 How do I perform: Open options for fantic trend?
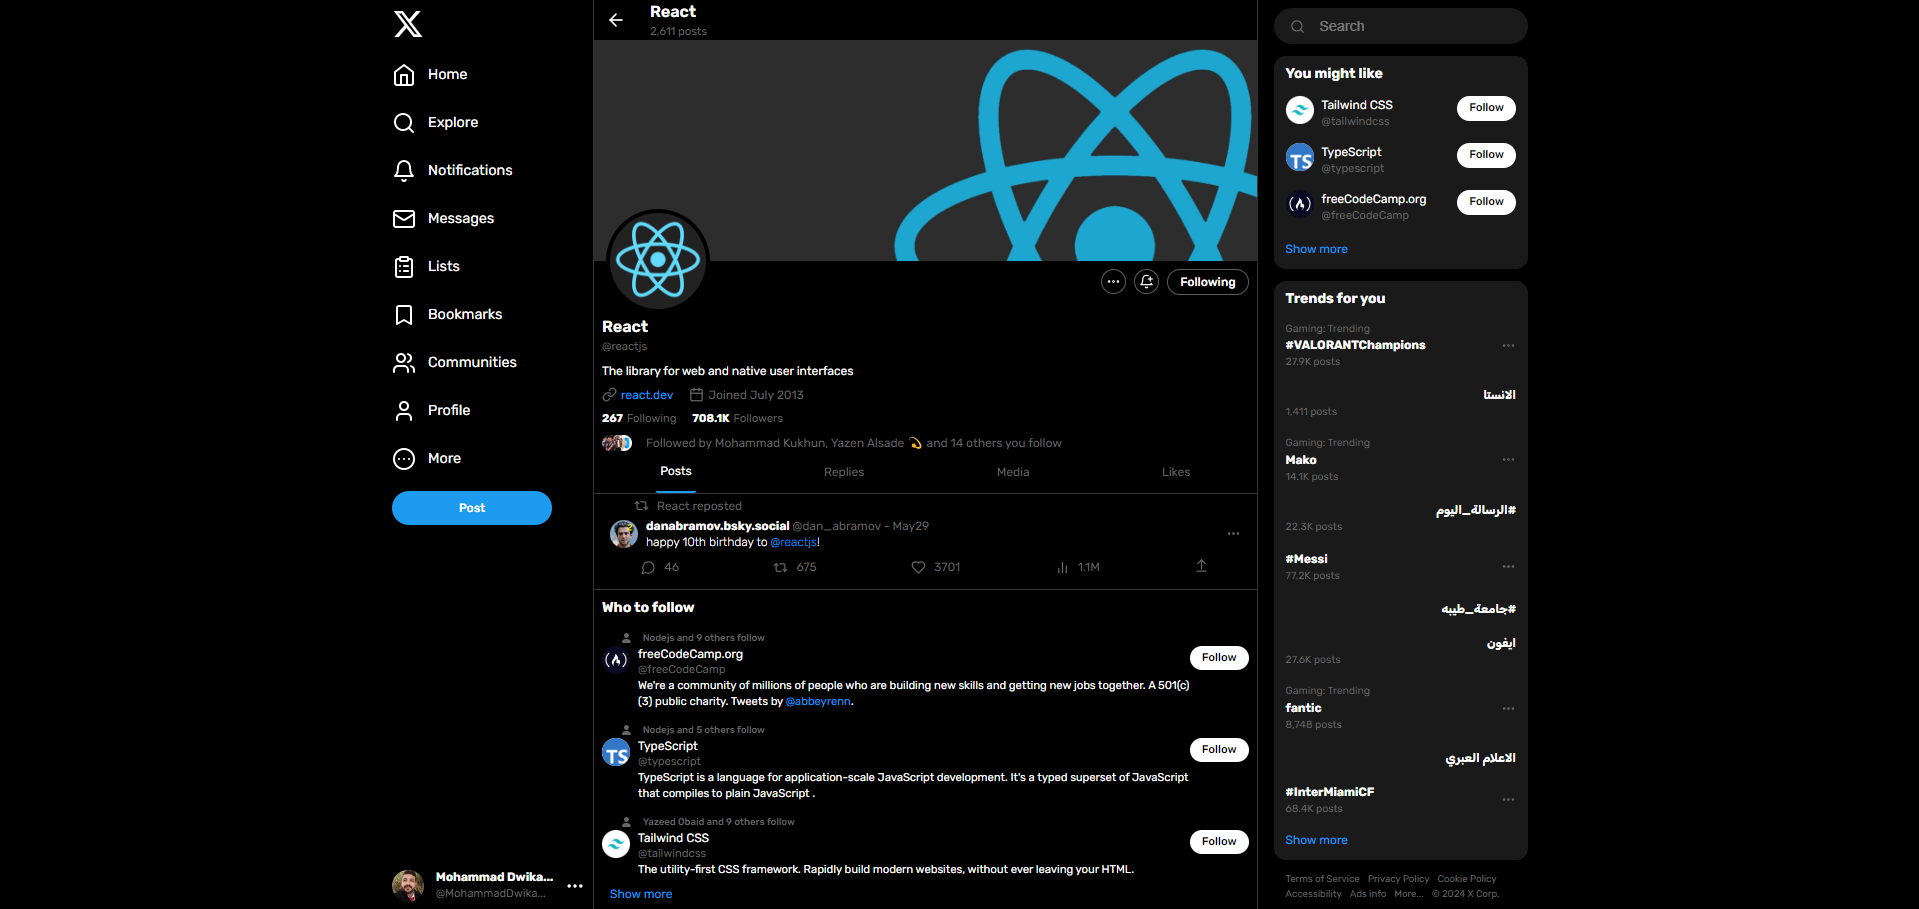1508,709
